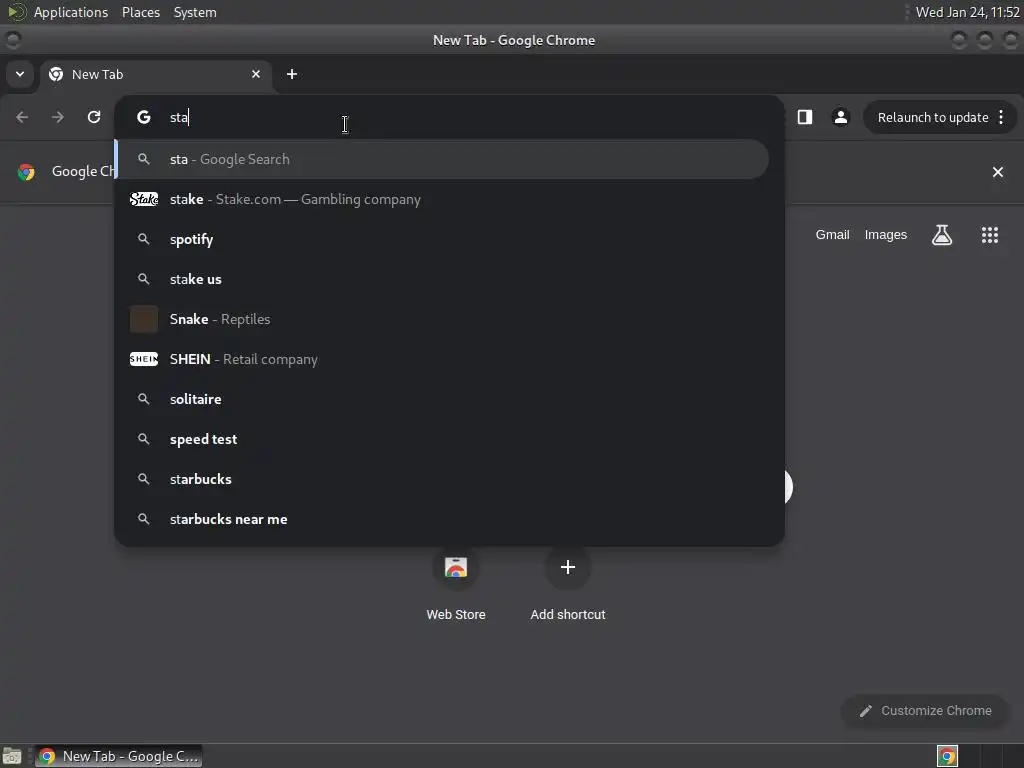The image size is (1024, 768).
Task: Select the 'stake - Stake.com' suggestion
Action: 442,199
